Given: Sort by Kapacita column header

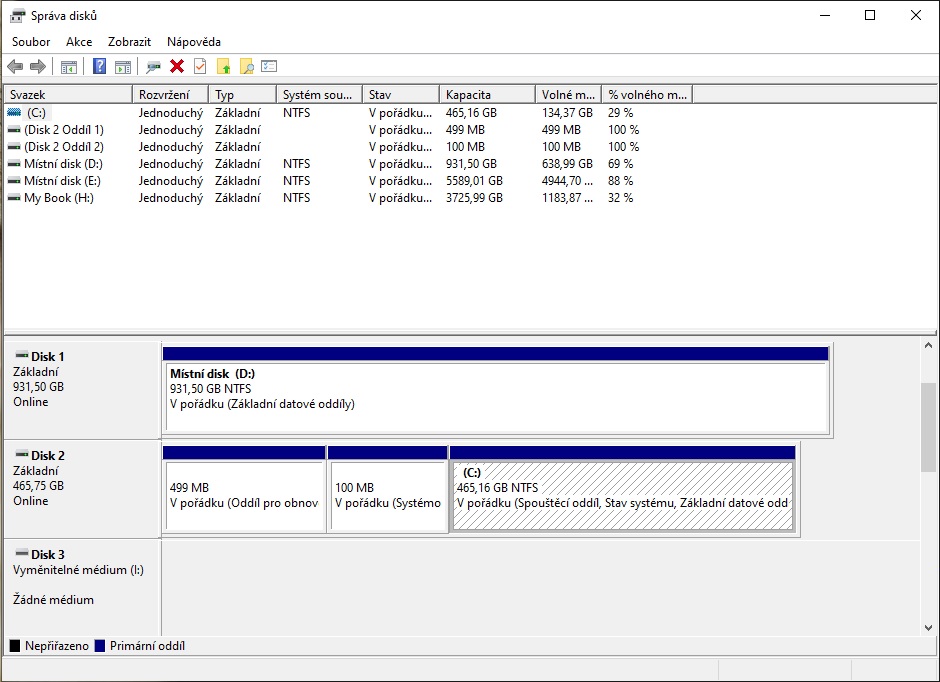Looking at the screenshot, I should click(486, 95).
